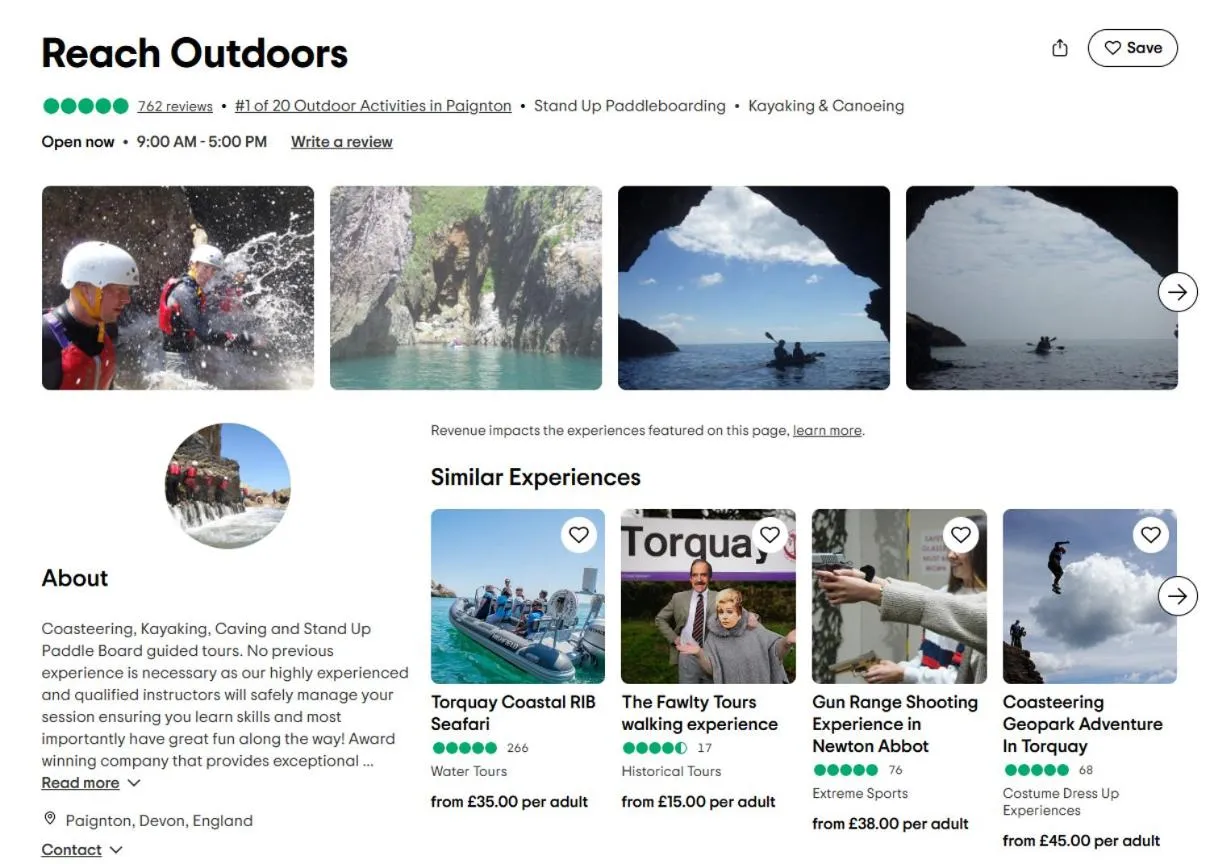The width and height of the screenshot is (1210, 864).
Task: Click the five-bubble rating next to reviews
Action: (x=86, y=106)
